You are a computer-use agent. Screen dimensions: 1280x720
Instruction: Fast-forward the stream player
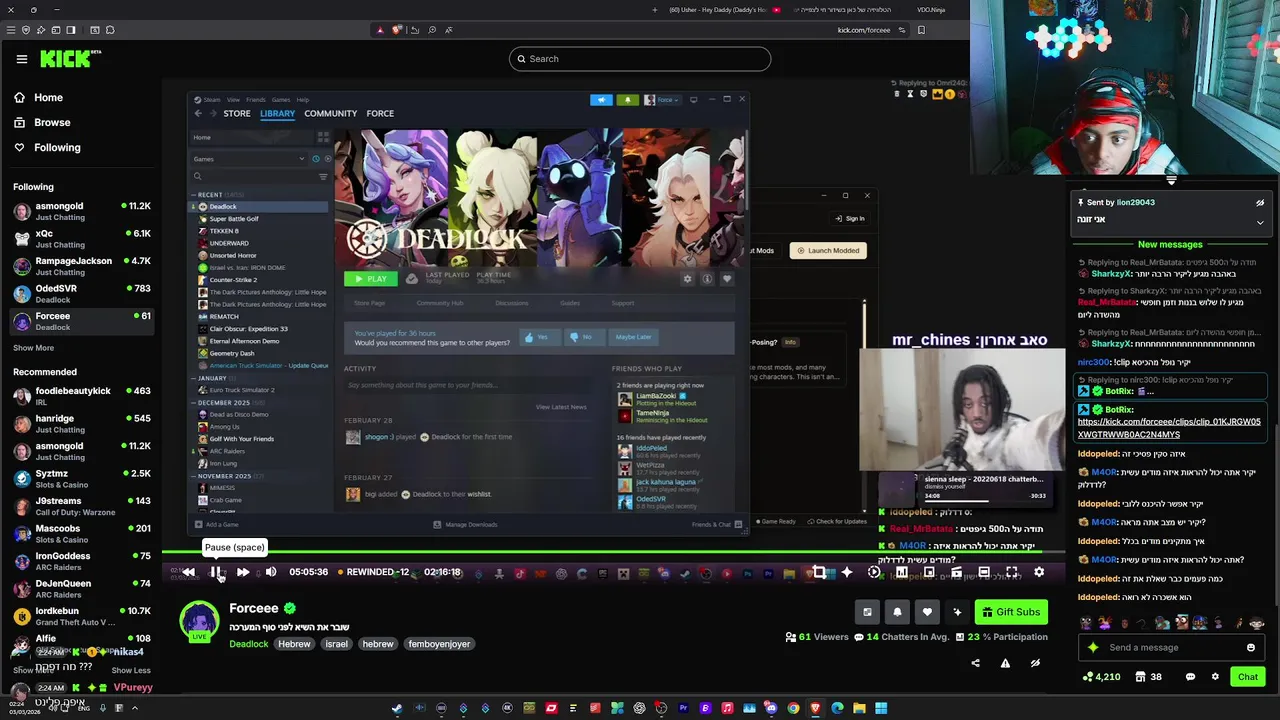[x=243, y=572]
